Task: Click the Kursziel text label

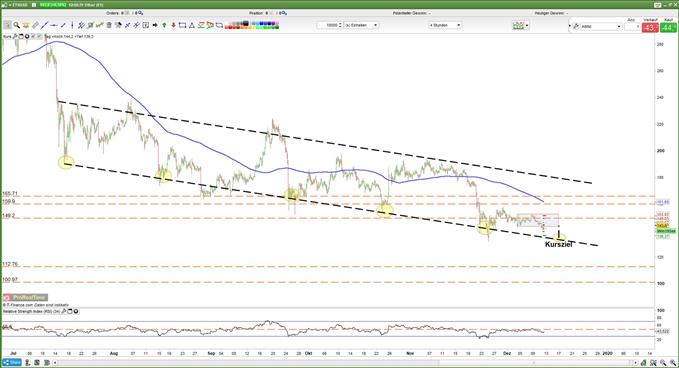Action: click(559, 245)
